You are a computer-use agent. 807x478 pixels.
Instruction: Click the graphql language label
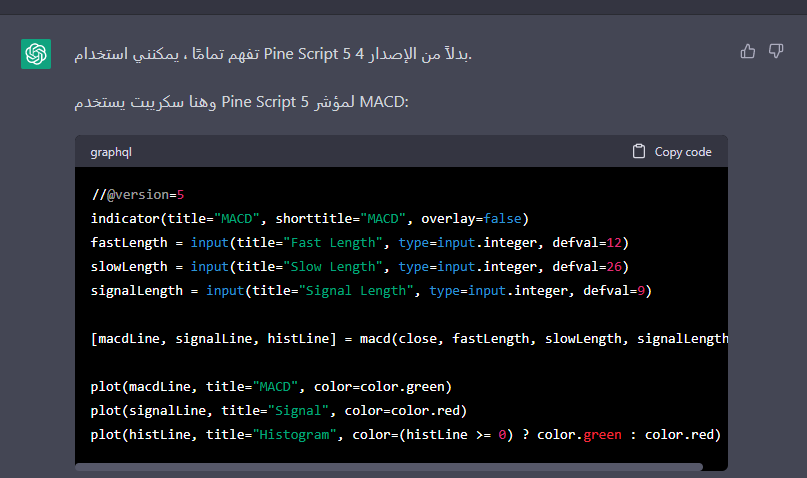pos(111,152)
